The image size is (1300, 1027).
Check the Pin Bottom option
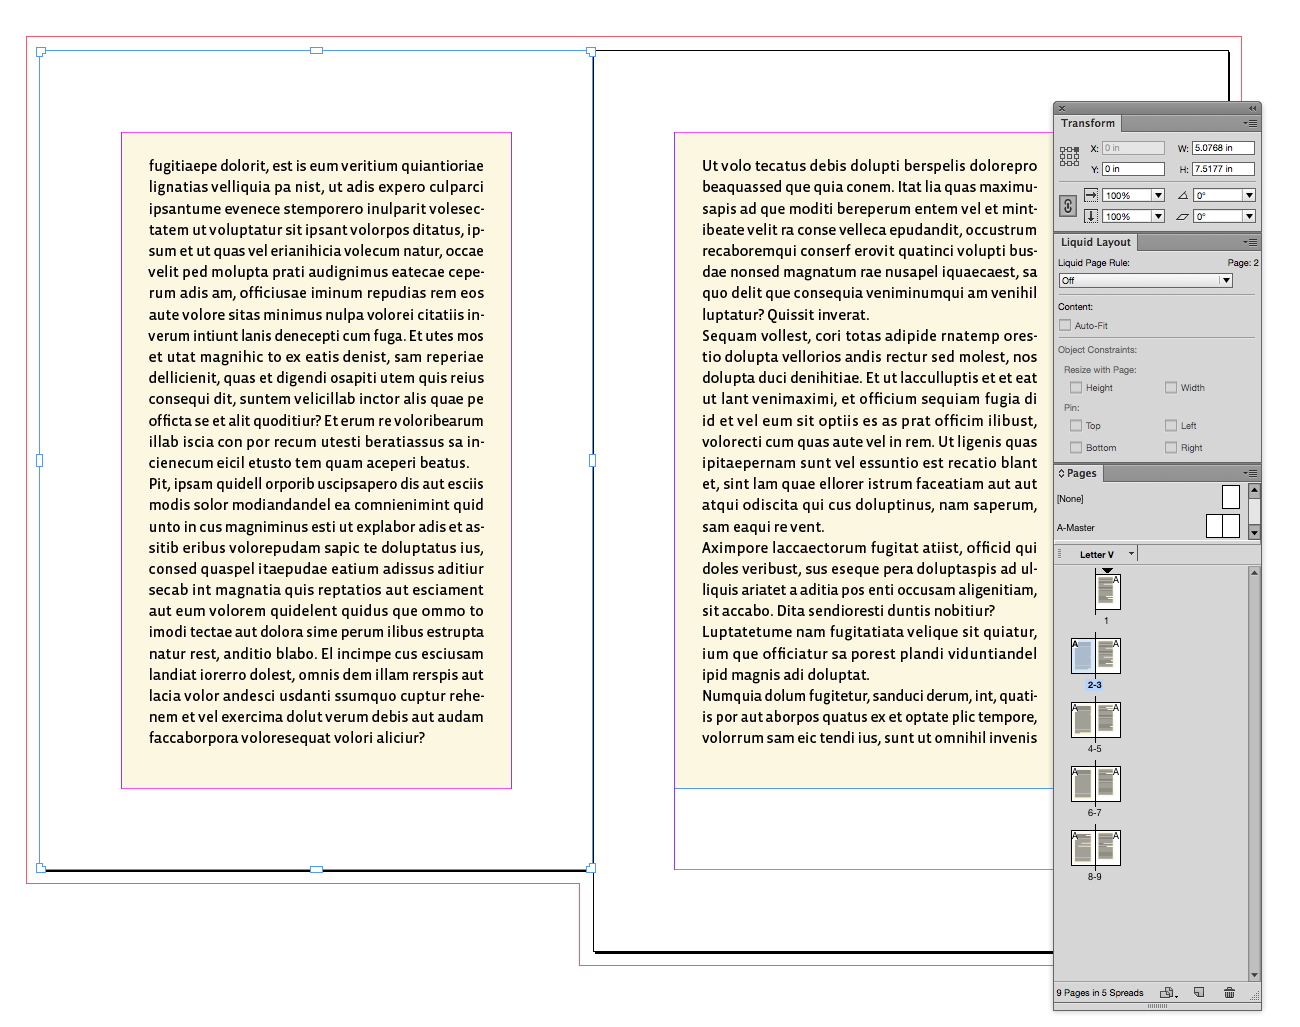1076,447
